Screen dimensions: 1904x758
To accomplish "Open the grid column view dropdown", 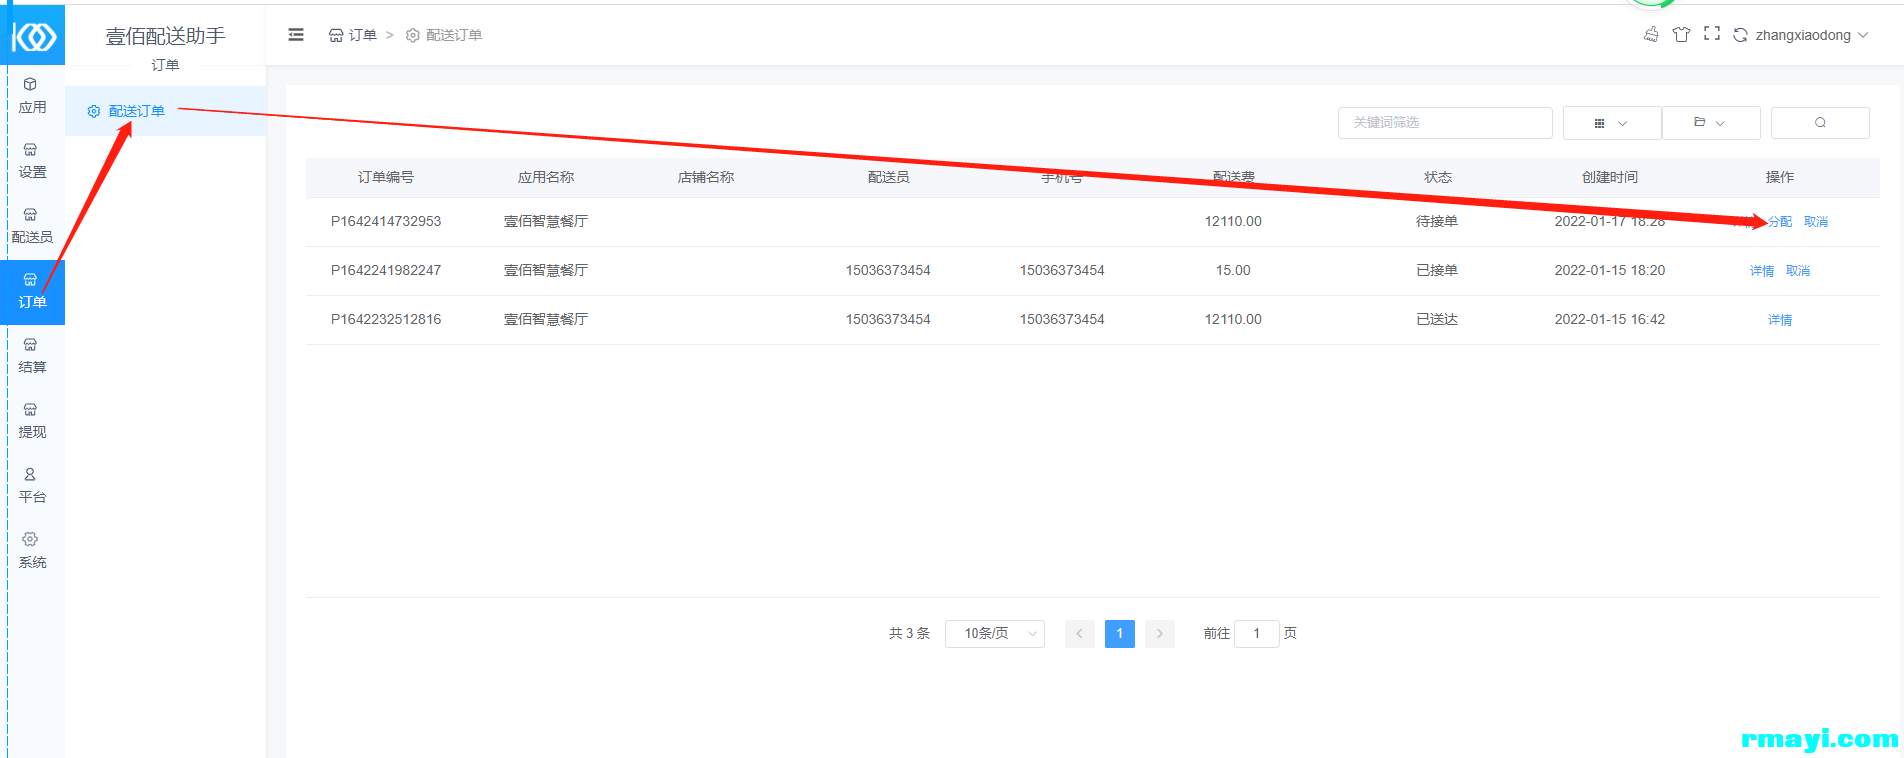I will [1612, 123].
